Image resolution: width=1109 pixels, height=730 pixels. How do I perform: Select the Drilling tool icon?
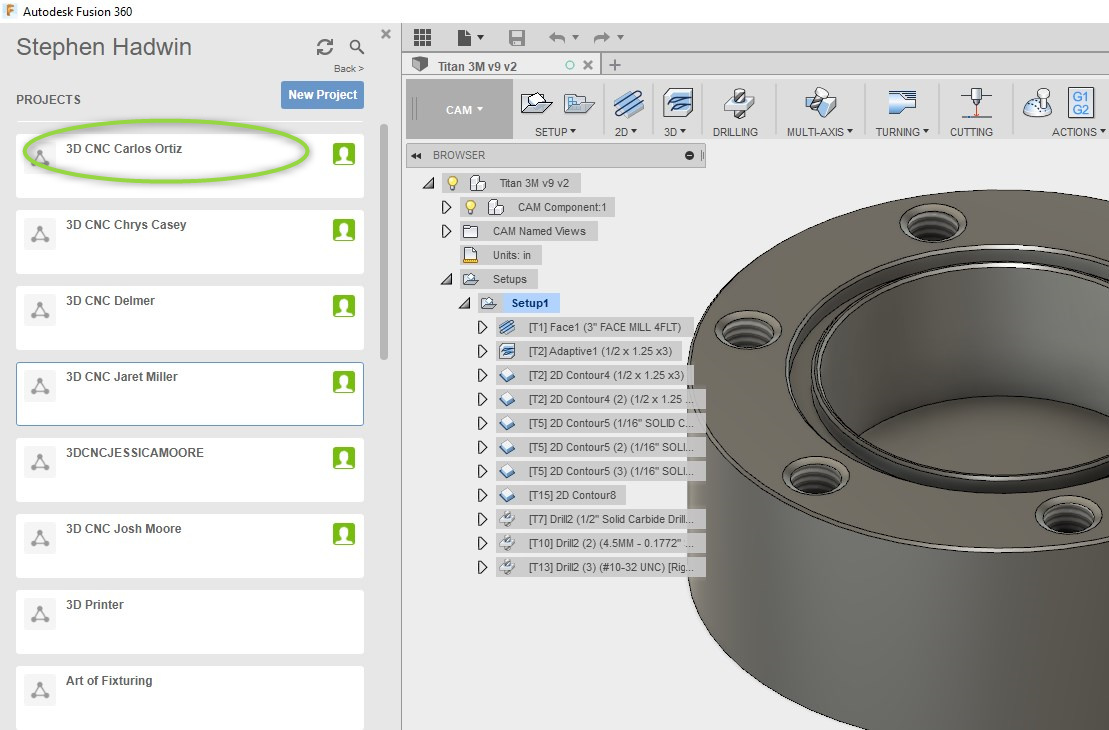pos(735,103)
